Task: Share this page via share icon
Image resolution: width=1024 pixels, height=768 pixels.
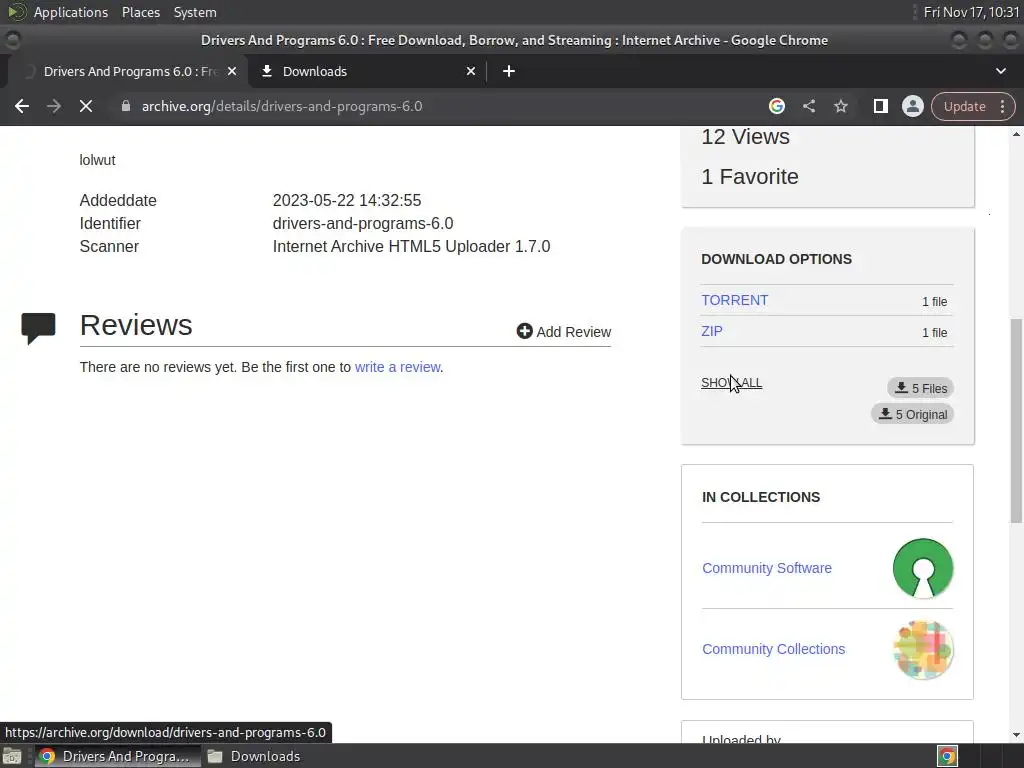Action: (x=809, y=106)
